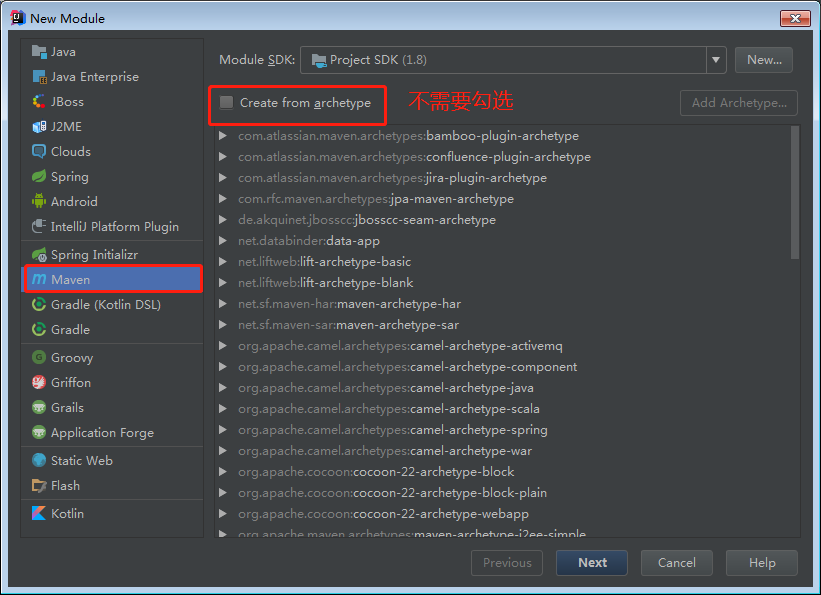The height and width of the screenshot is (595, 821).
Task: Select the Groovy icon in sidebar
Action: (39, 358)
